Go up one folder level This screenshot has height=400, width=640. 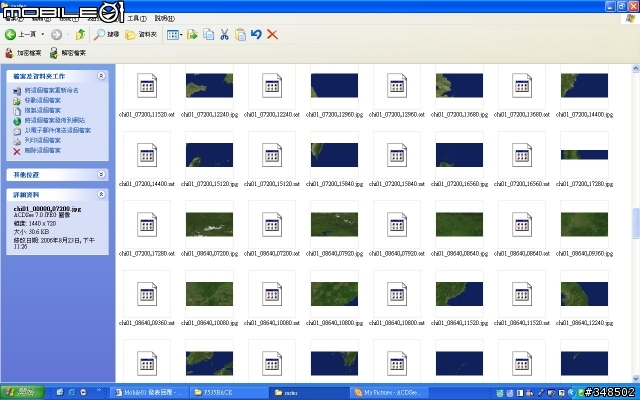coord(80,35)
